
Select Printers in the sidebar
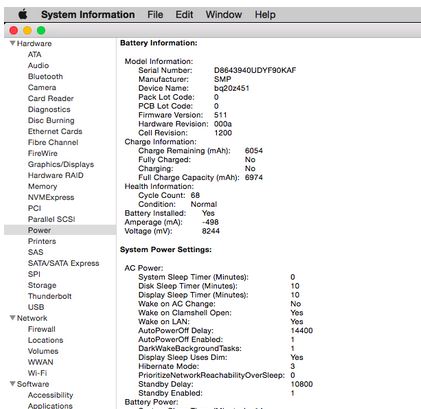(x=42, y=241)
